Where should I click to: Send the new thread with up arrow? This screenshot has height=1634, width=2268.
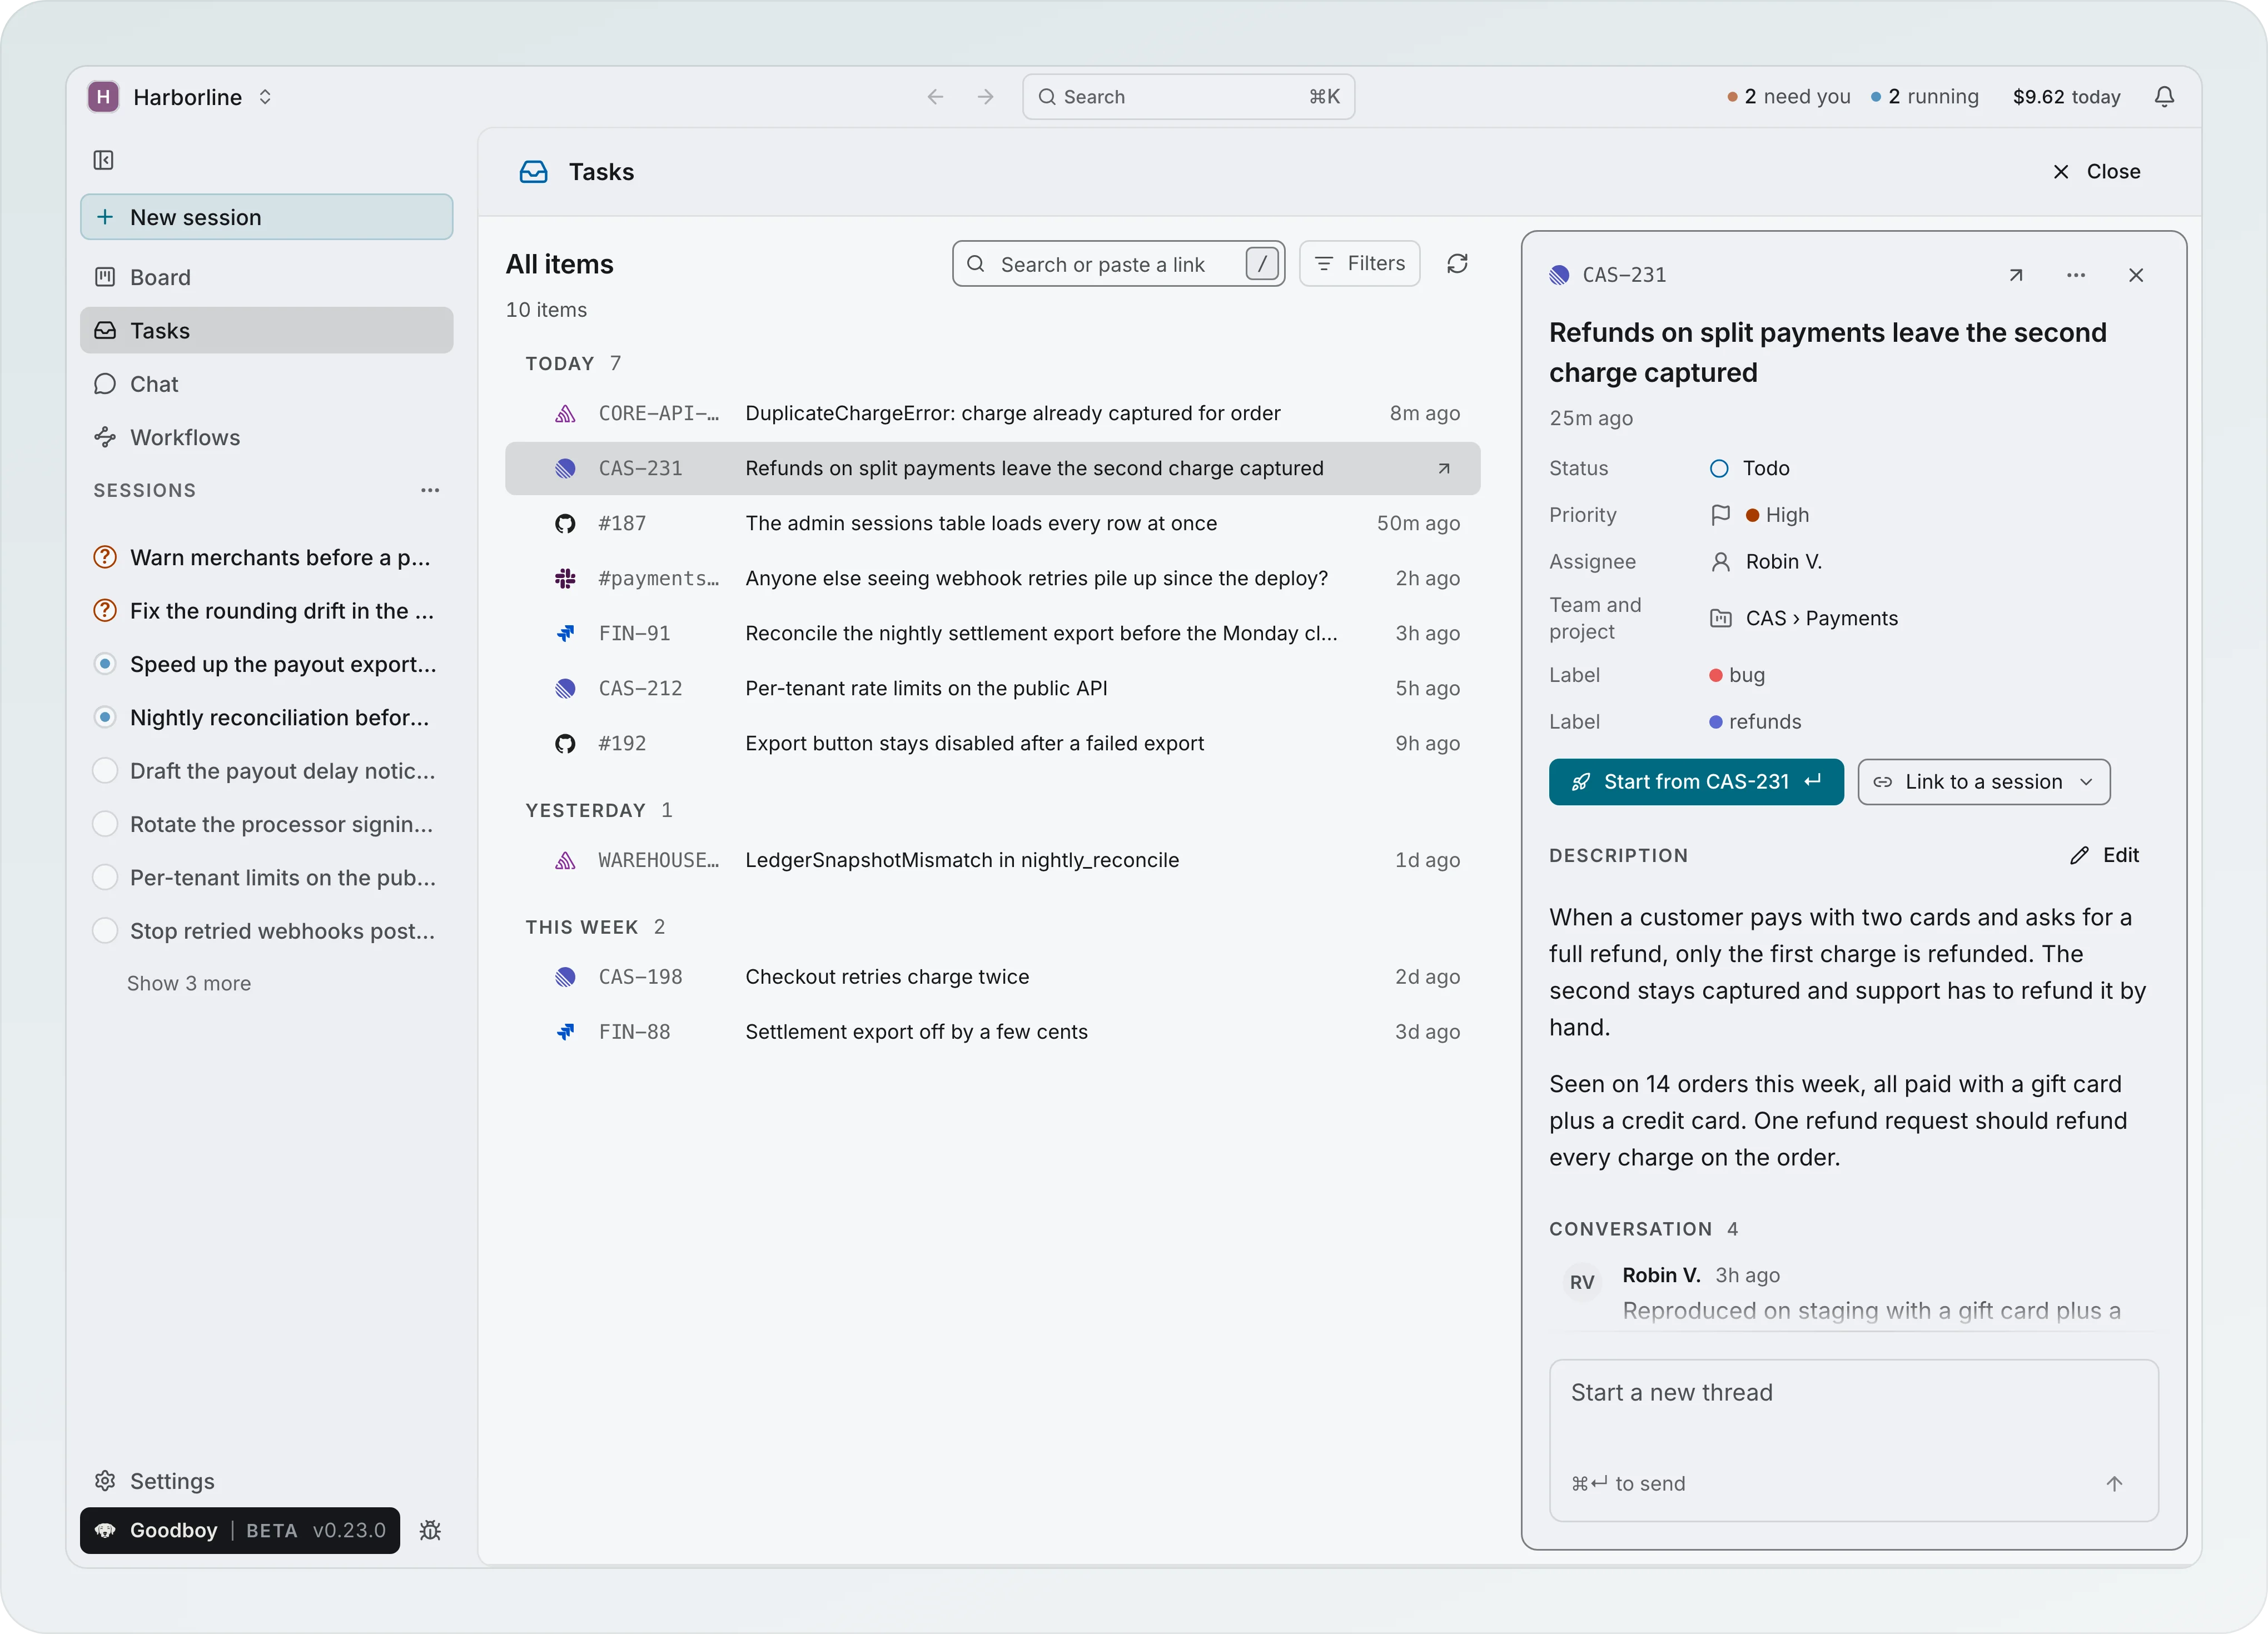point(2114,1483)
